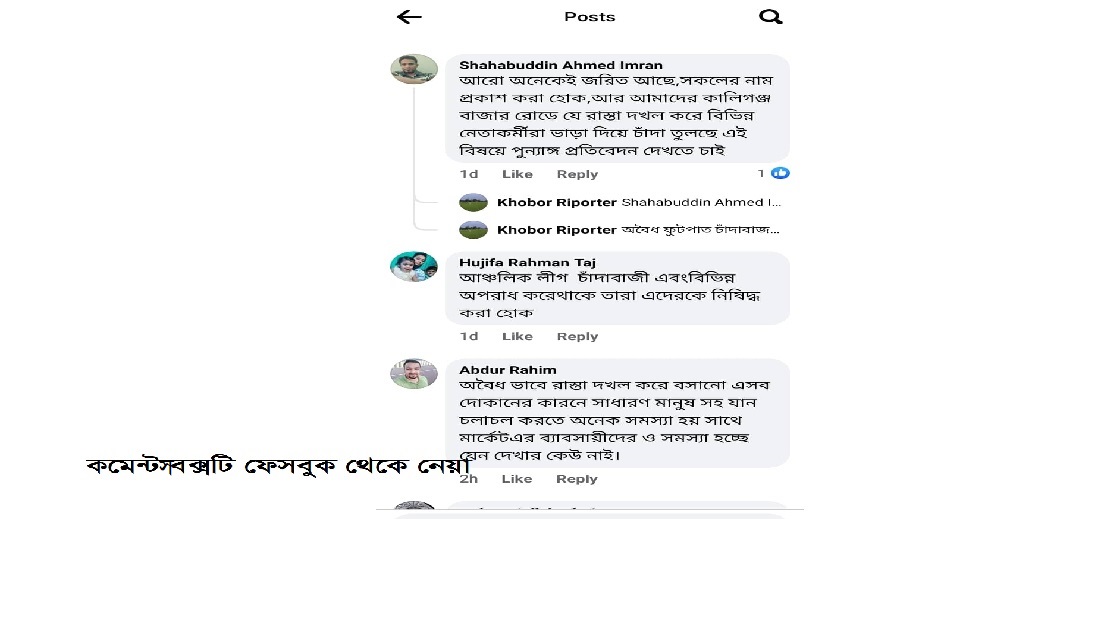Click the blue like reaction icon
This screenshot has height=620, width=1104.
click(x=780, y=173)
